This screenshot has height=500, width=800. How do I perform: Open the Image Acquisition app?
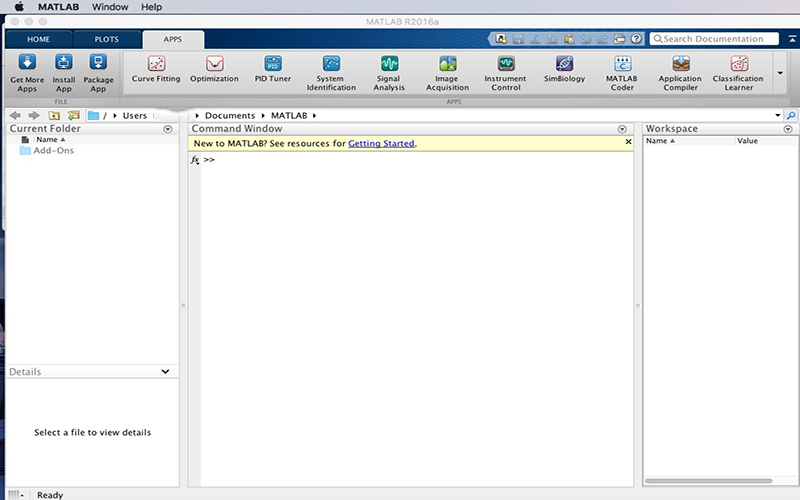[447, 73]
